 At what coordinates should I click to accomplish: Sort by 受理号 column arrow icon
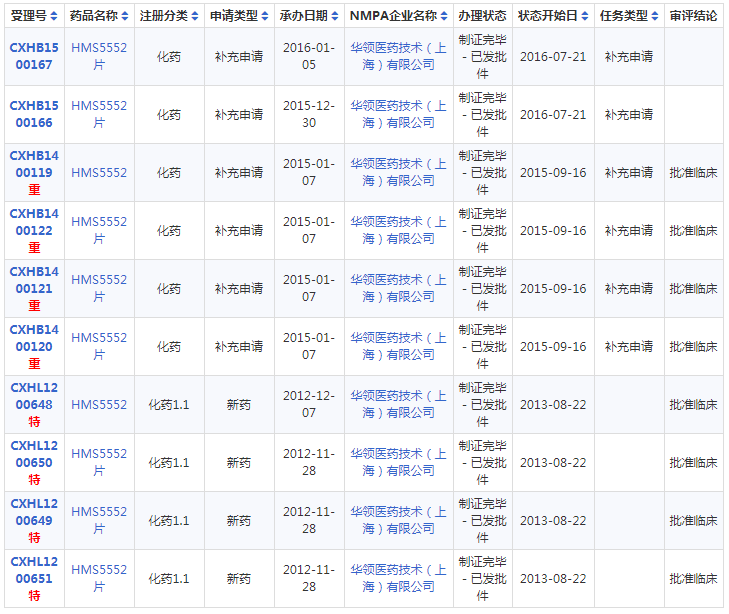54,16
